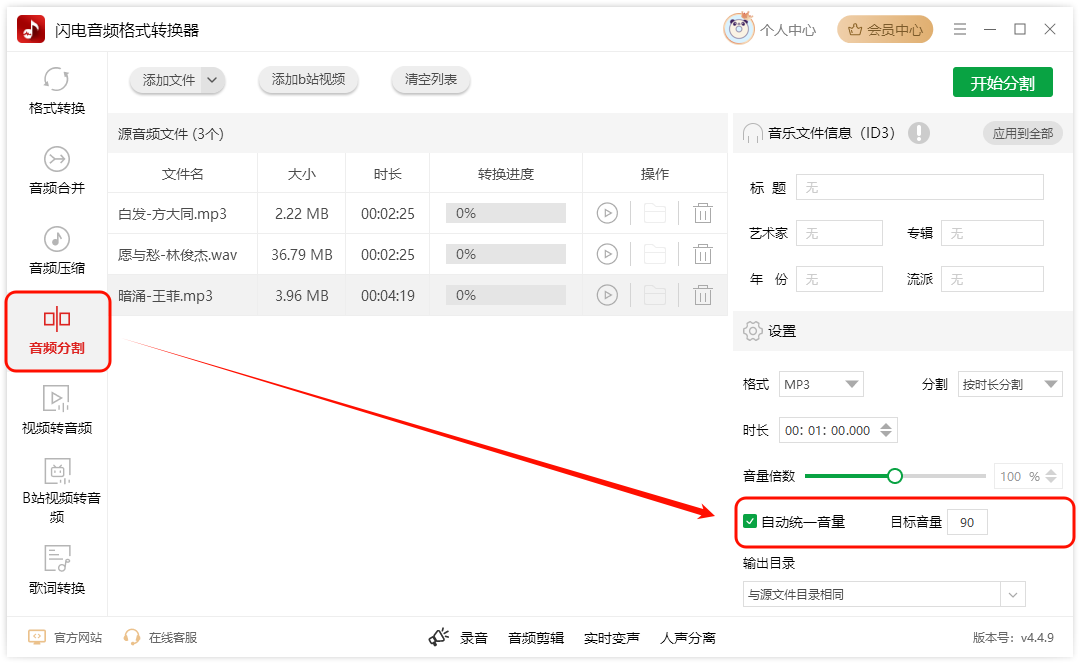This screenshot has height=664, width=1080.
Task: Click the 大小 column header
Action: (302, 174)
